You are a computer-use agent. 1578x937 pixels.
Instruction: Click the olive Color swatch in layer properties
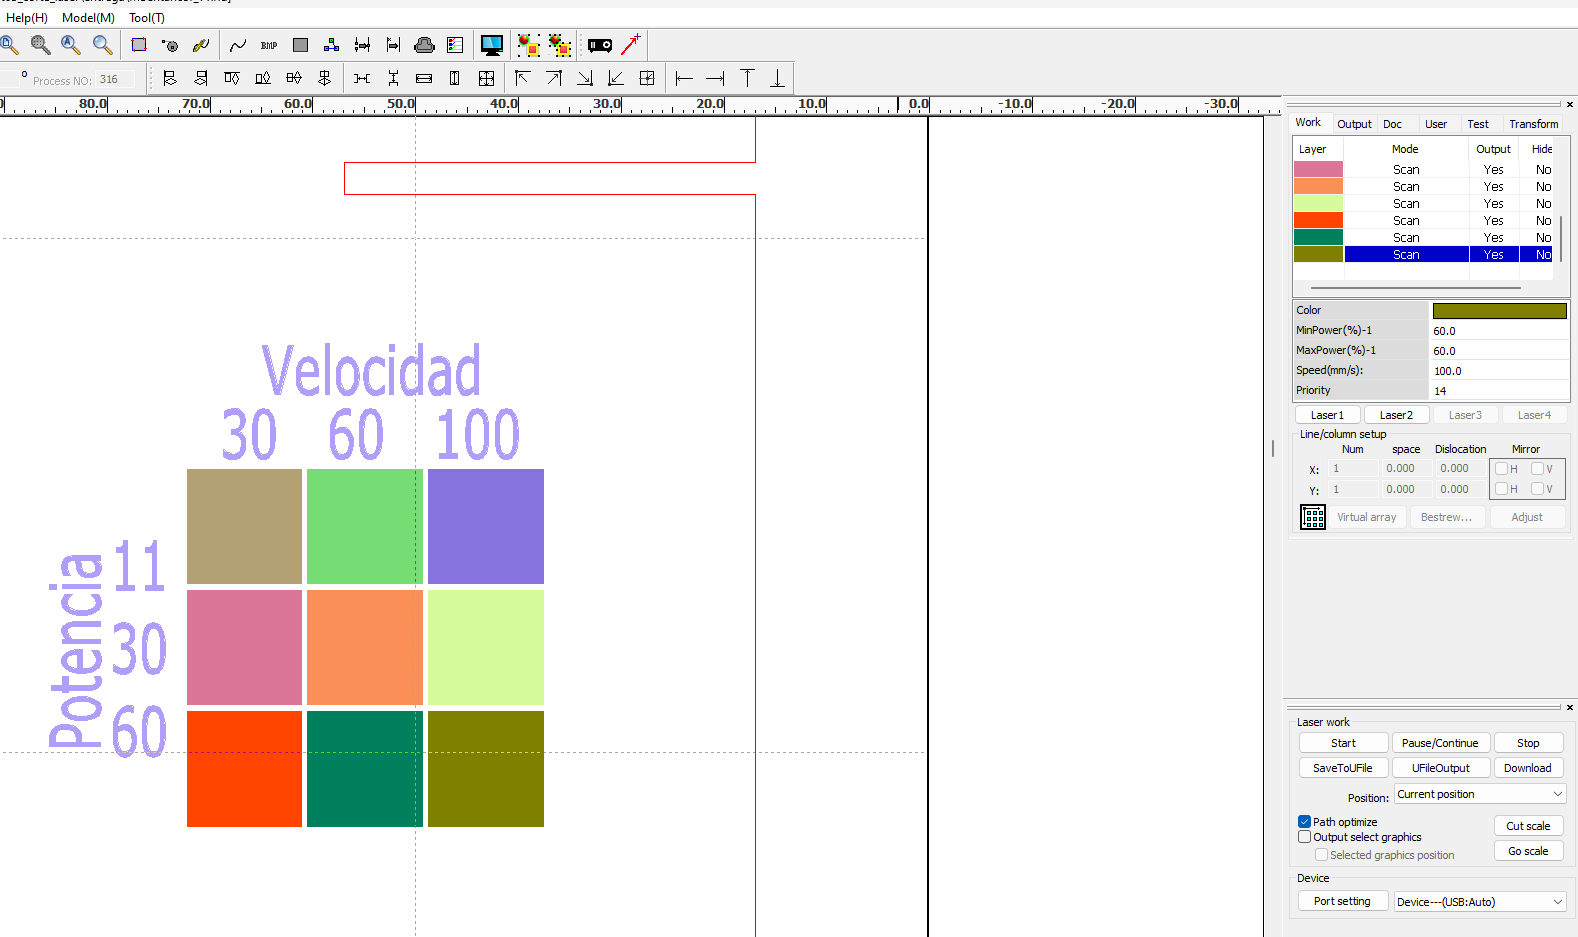[x=1499, y=311]
